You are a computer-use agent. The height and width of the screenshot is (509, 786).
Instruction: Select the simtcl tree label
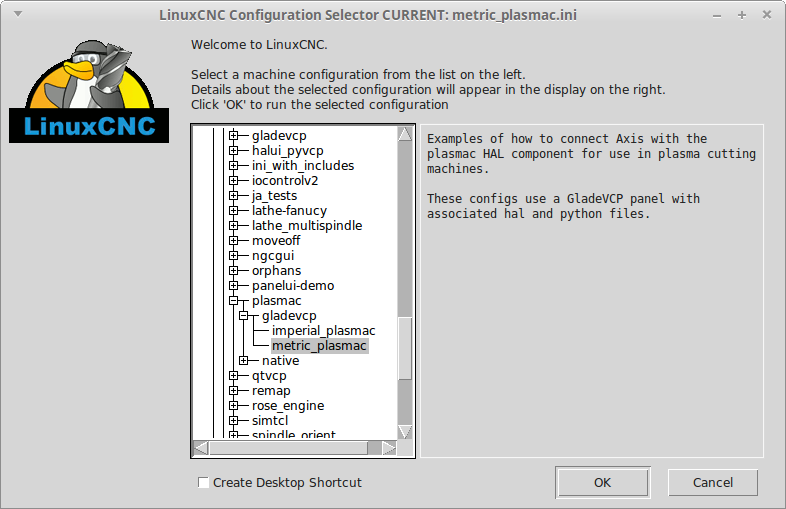[x=270, y=421]
